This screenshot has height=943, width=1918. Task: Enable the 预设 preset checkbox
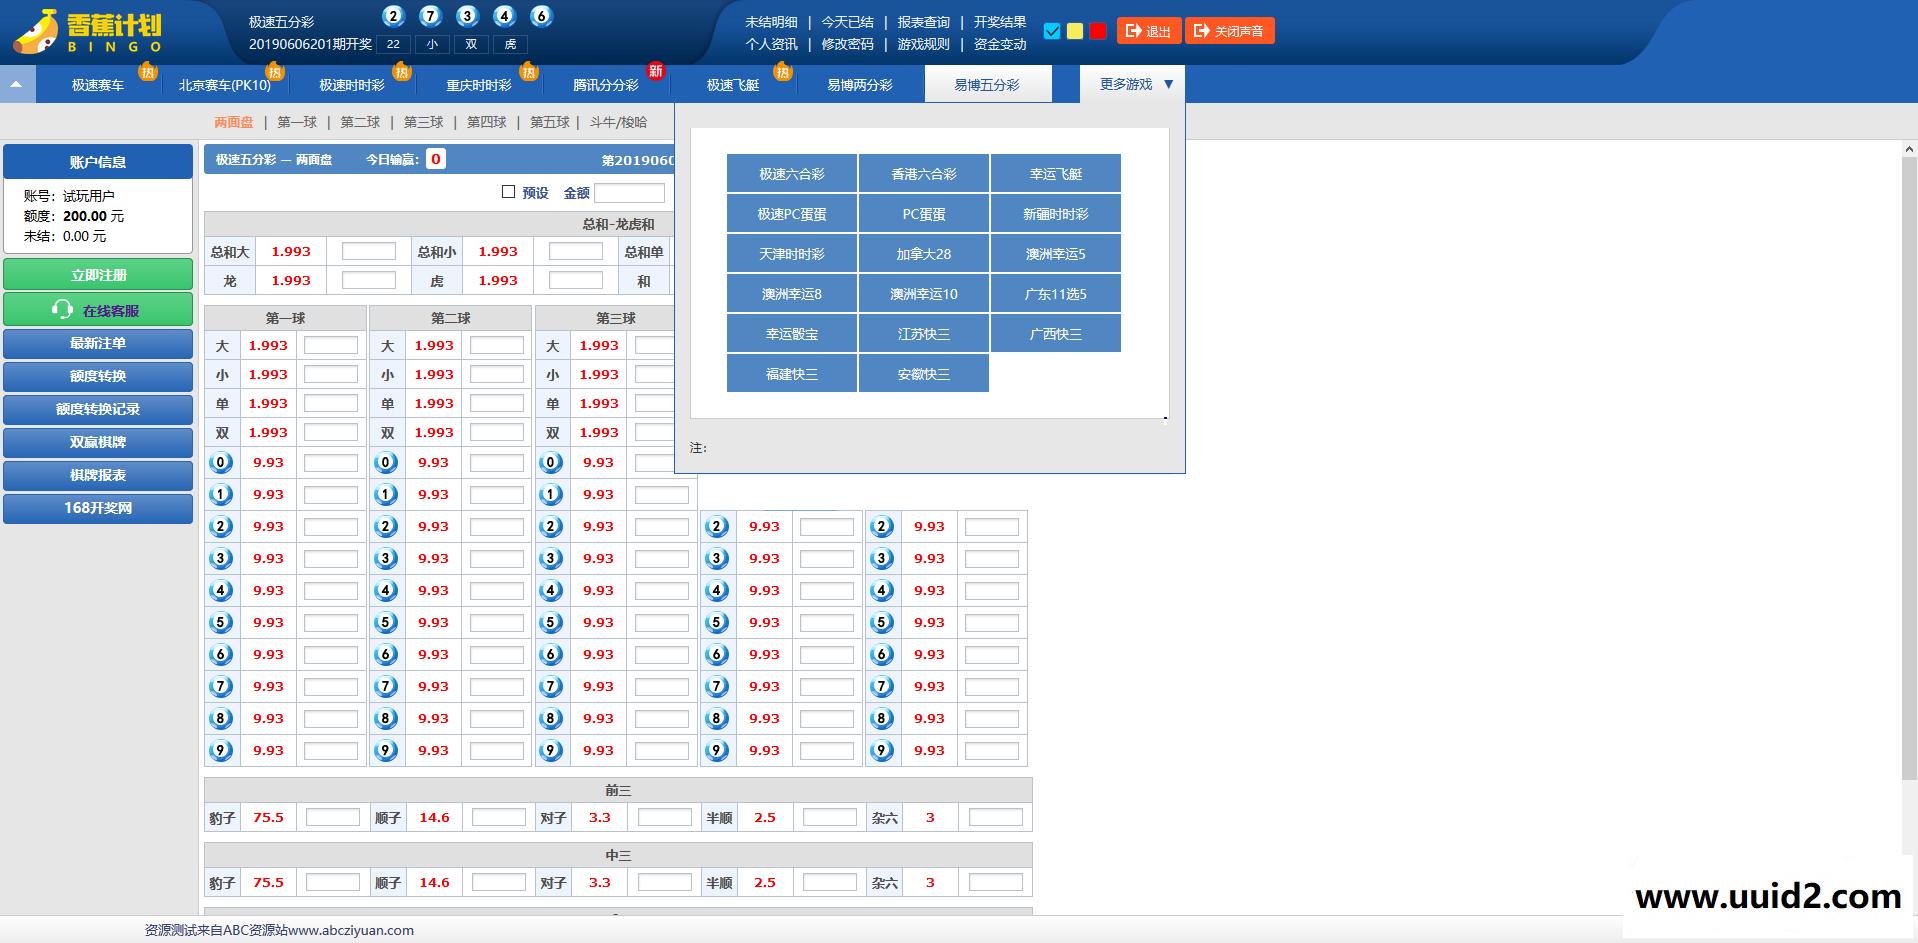point(508,191)
